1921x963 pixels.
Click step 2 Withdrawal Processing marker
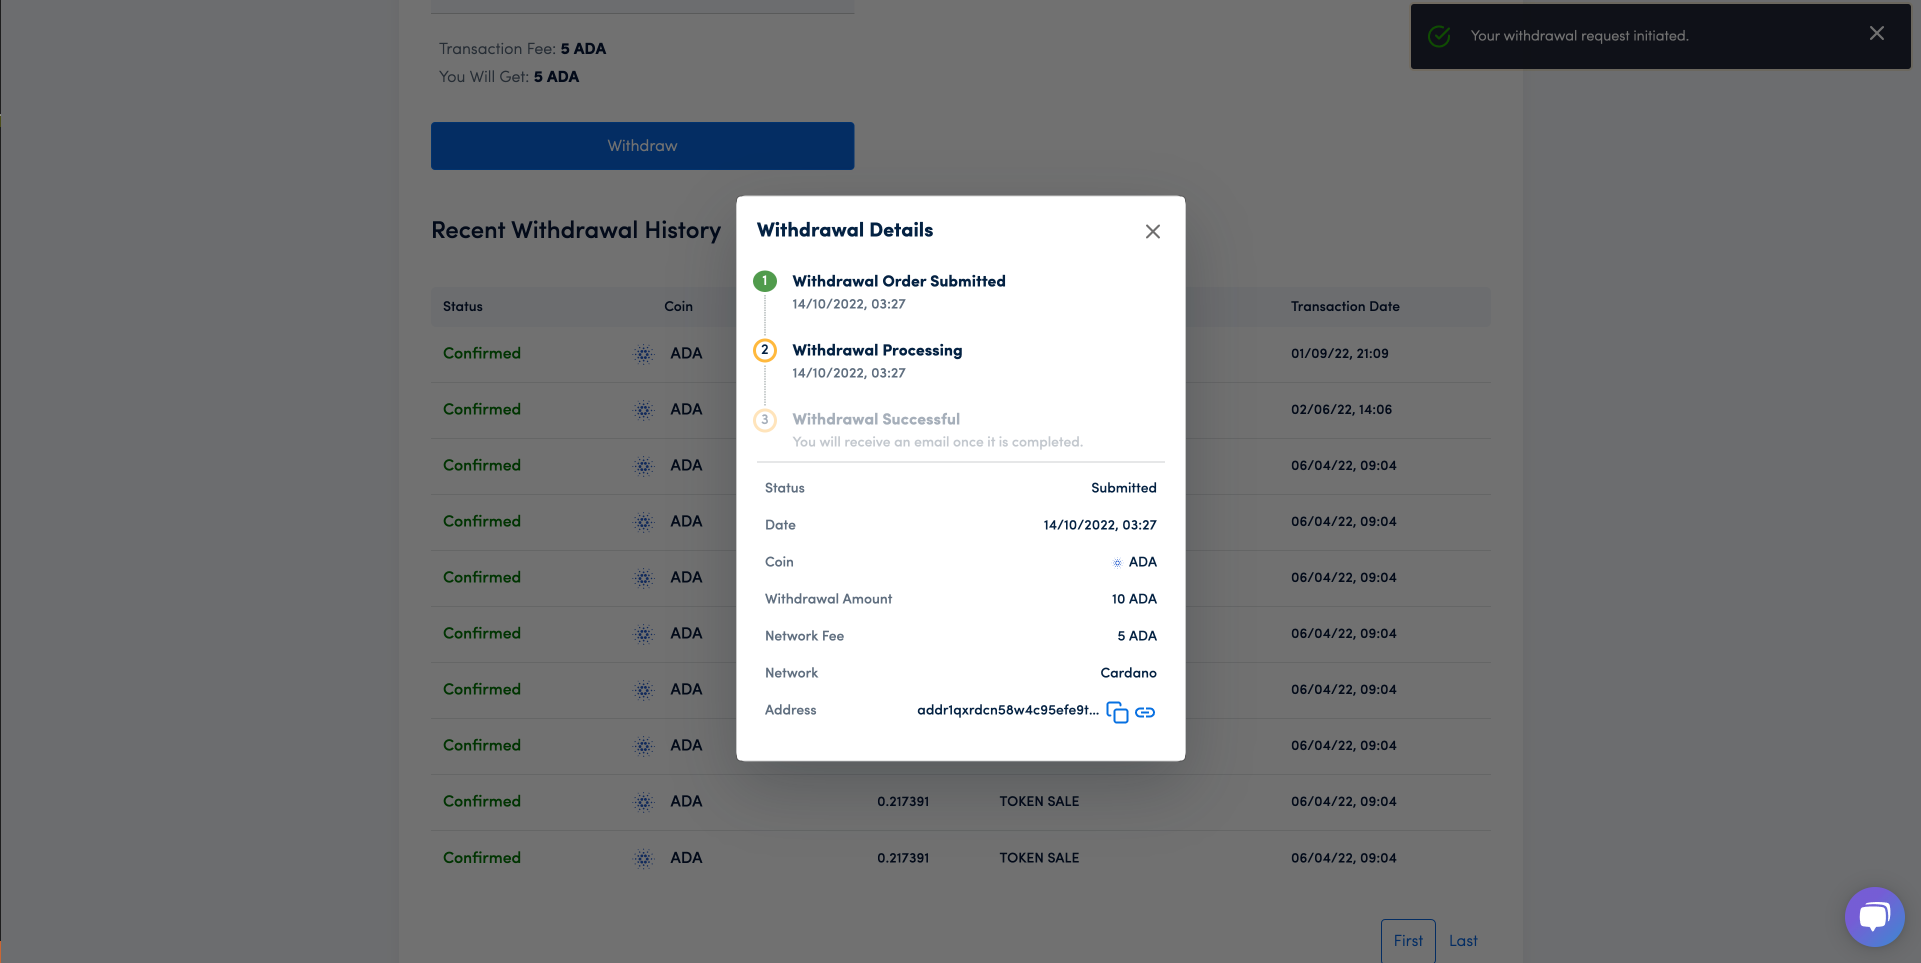(x=765, y=350)
